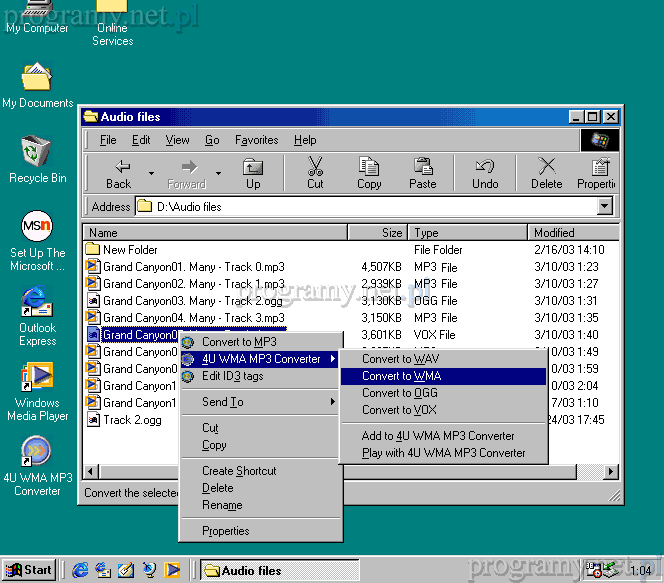Click the Start button
This screenshot has height=583, width=664.
[x=29, y=570]
